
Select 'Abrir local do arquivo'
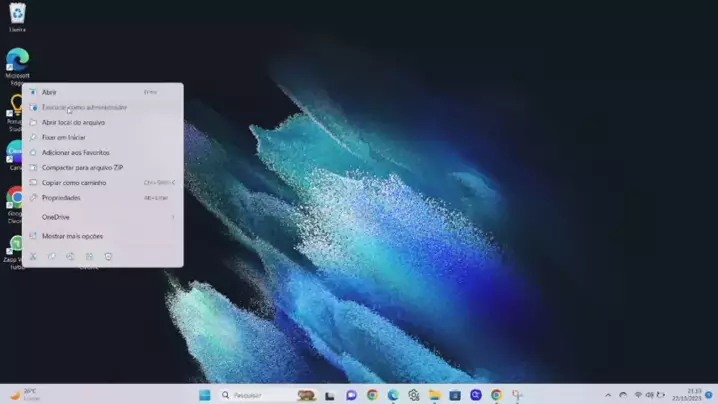[73, 122]
